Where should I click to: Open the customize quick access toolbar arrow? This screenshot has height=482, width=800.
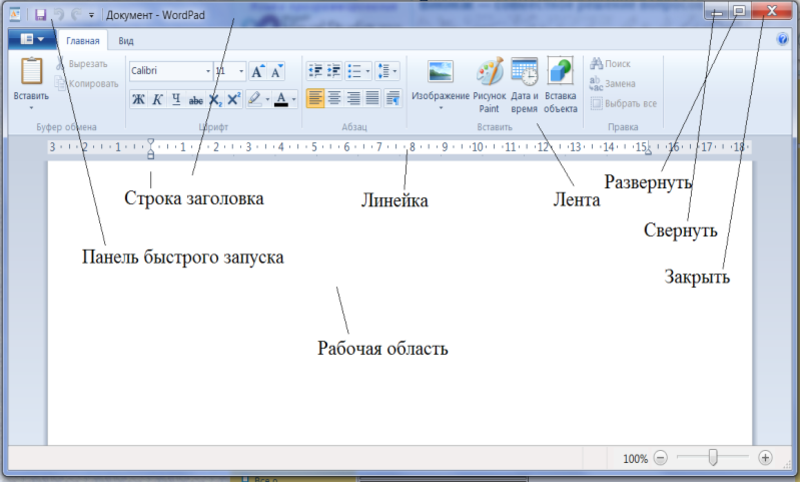[x=92, y=16]
